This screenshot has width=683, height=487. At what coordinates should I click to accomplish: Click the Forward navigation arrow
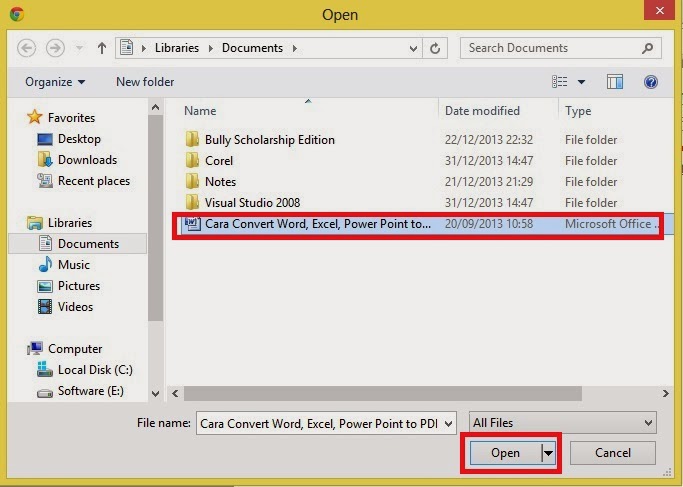(x=55, y=48)
